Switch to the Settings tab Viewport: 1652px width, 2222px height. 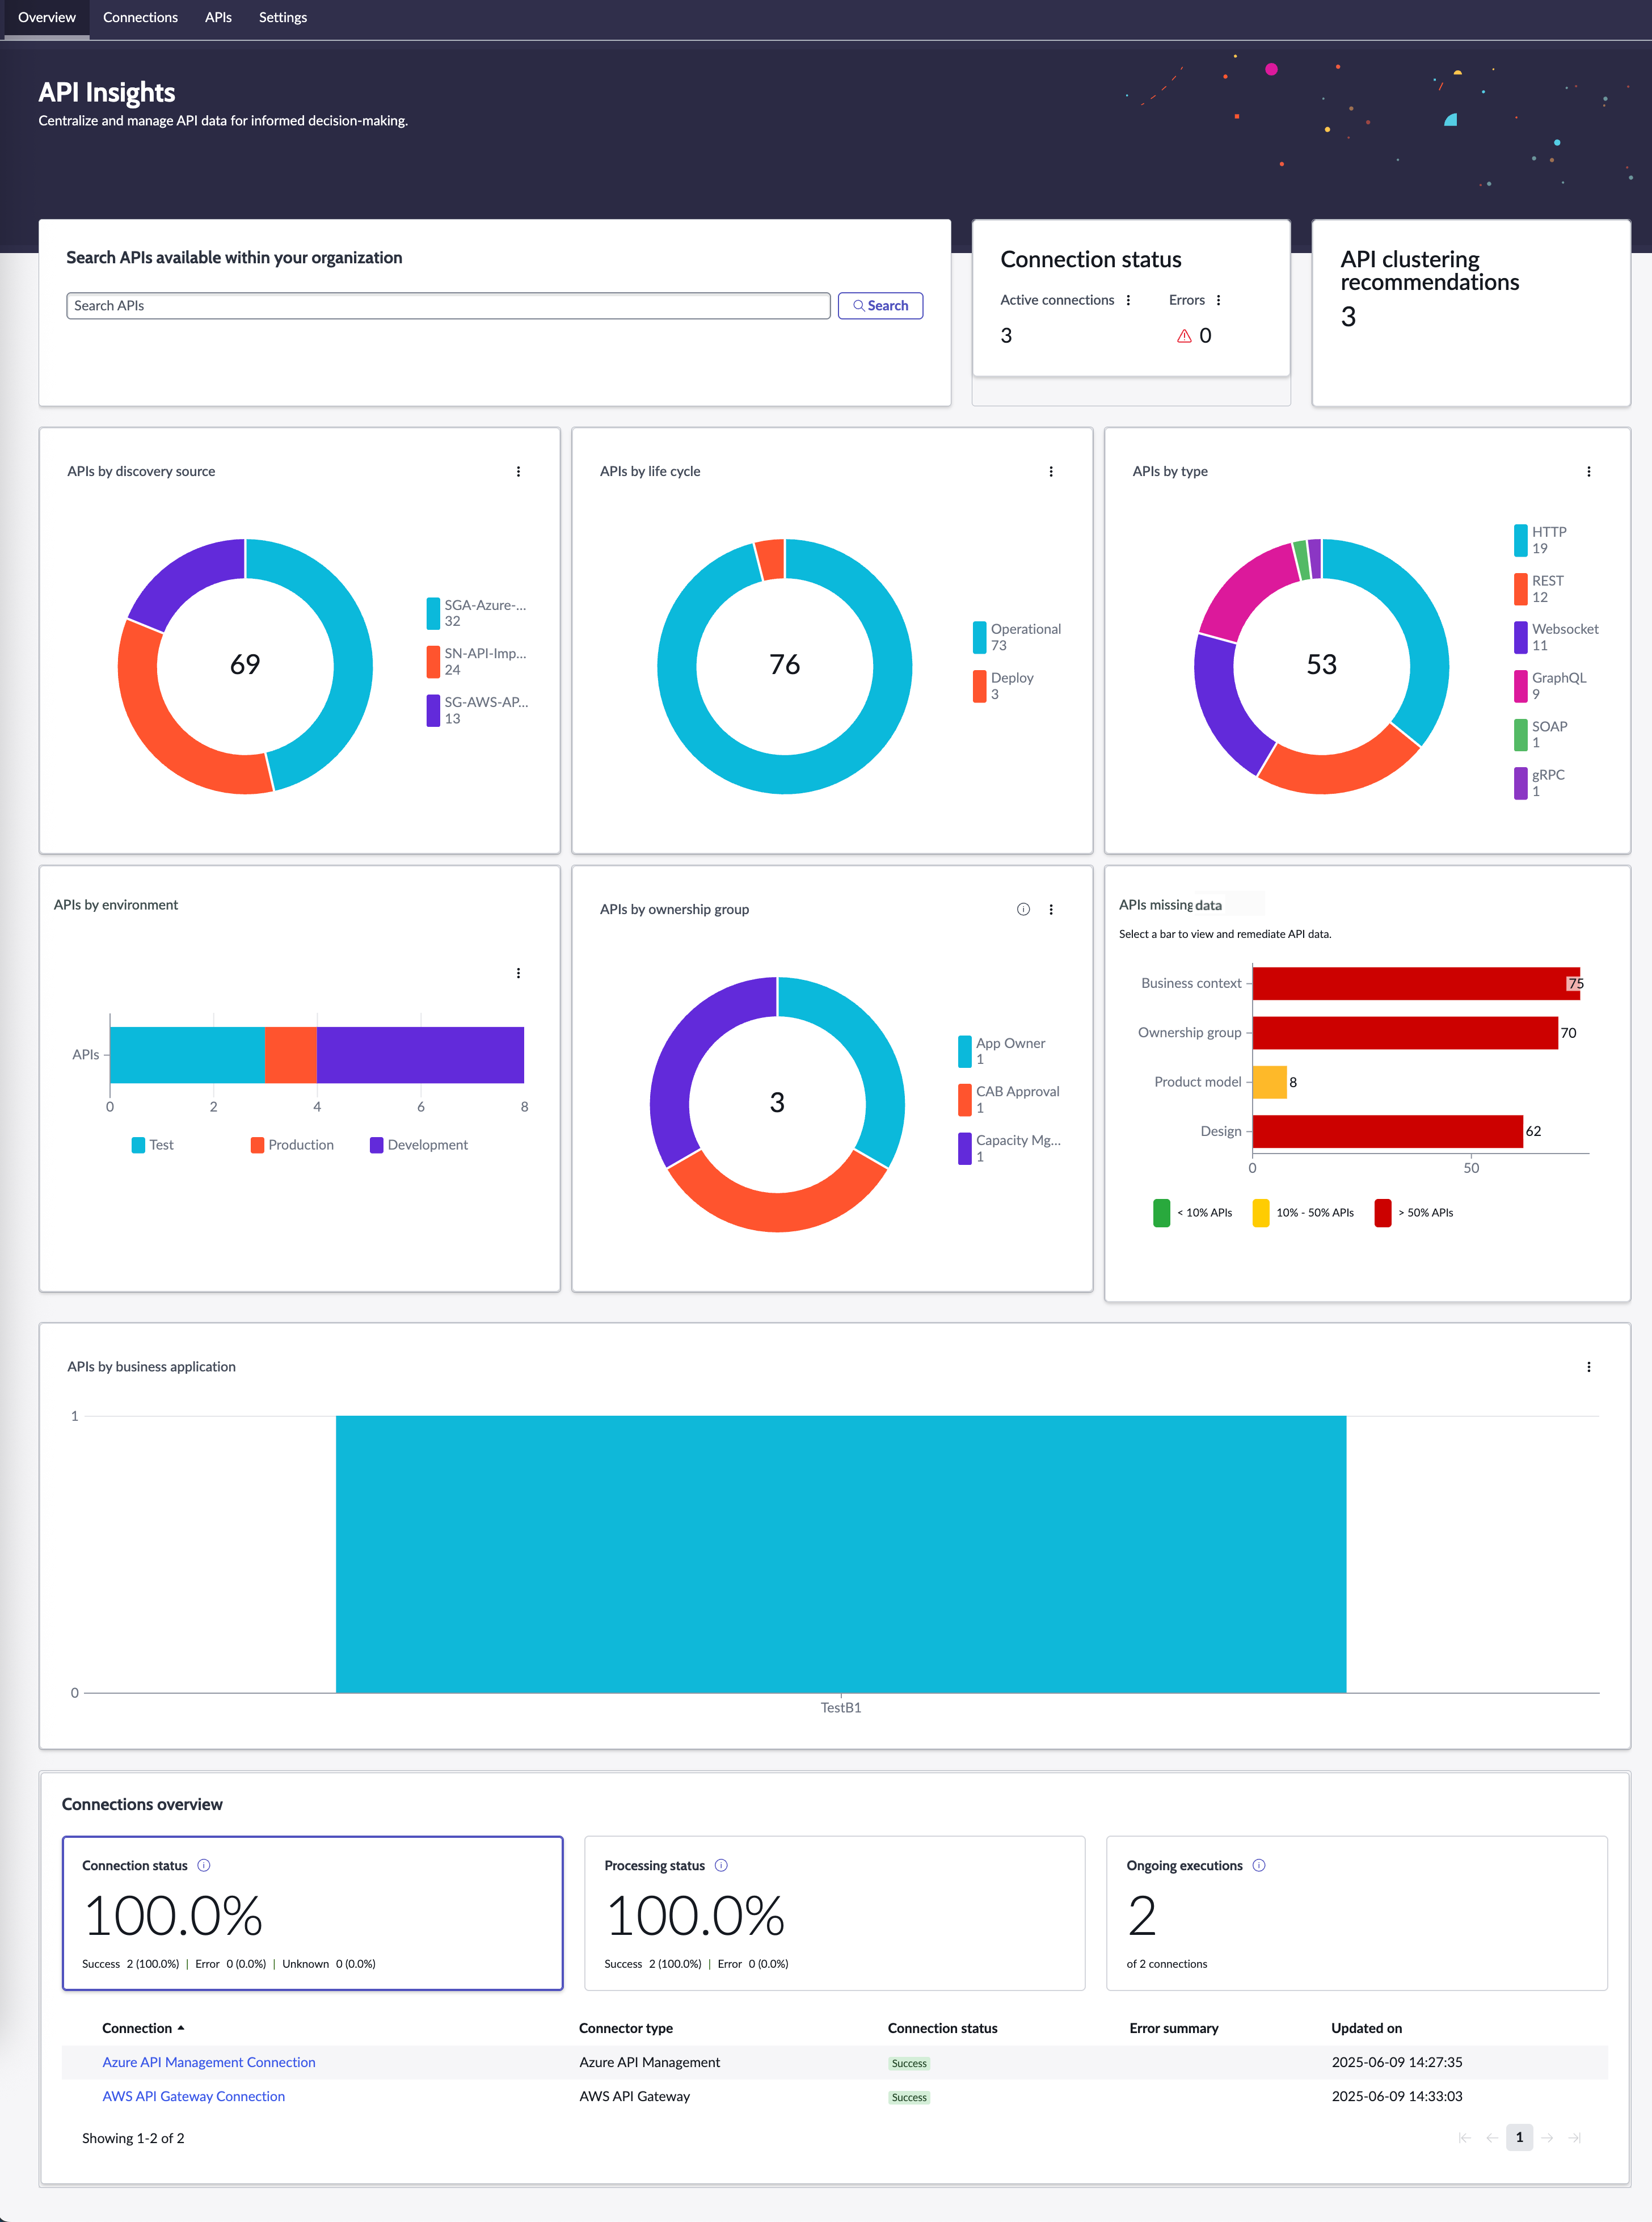coord(283,18)
